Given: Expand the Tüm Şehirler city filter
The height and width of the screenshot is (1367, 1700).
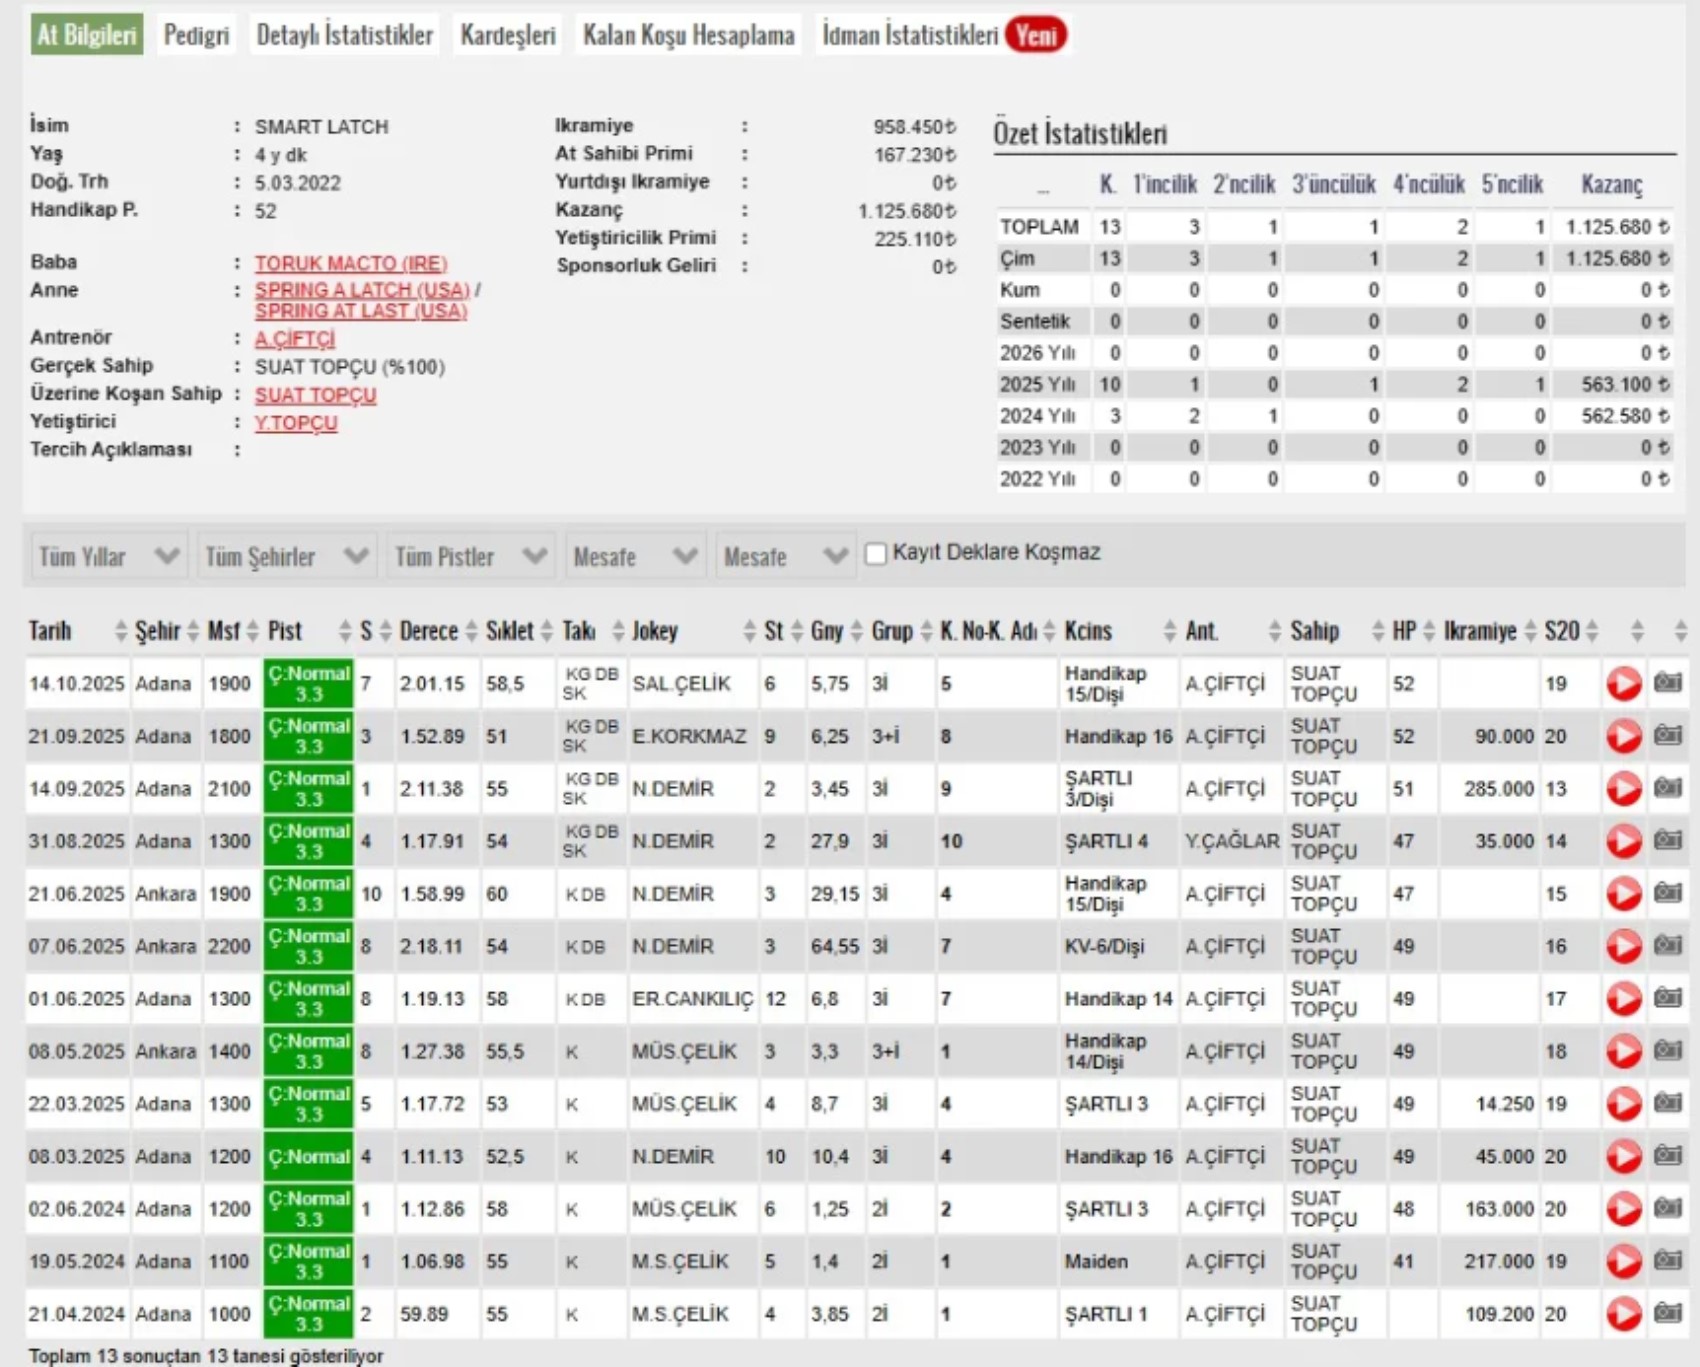Looking at the screenshot, I should coord(286,556).
